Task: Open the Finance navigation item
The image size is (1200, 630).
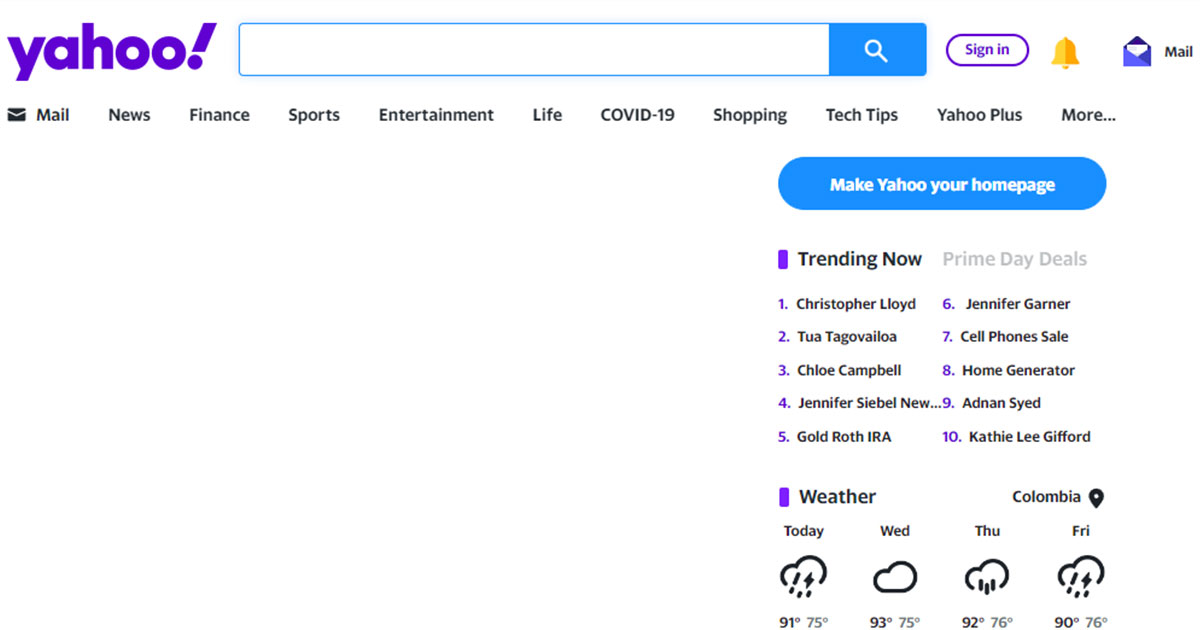Action: tap(219, 115)
